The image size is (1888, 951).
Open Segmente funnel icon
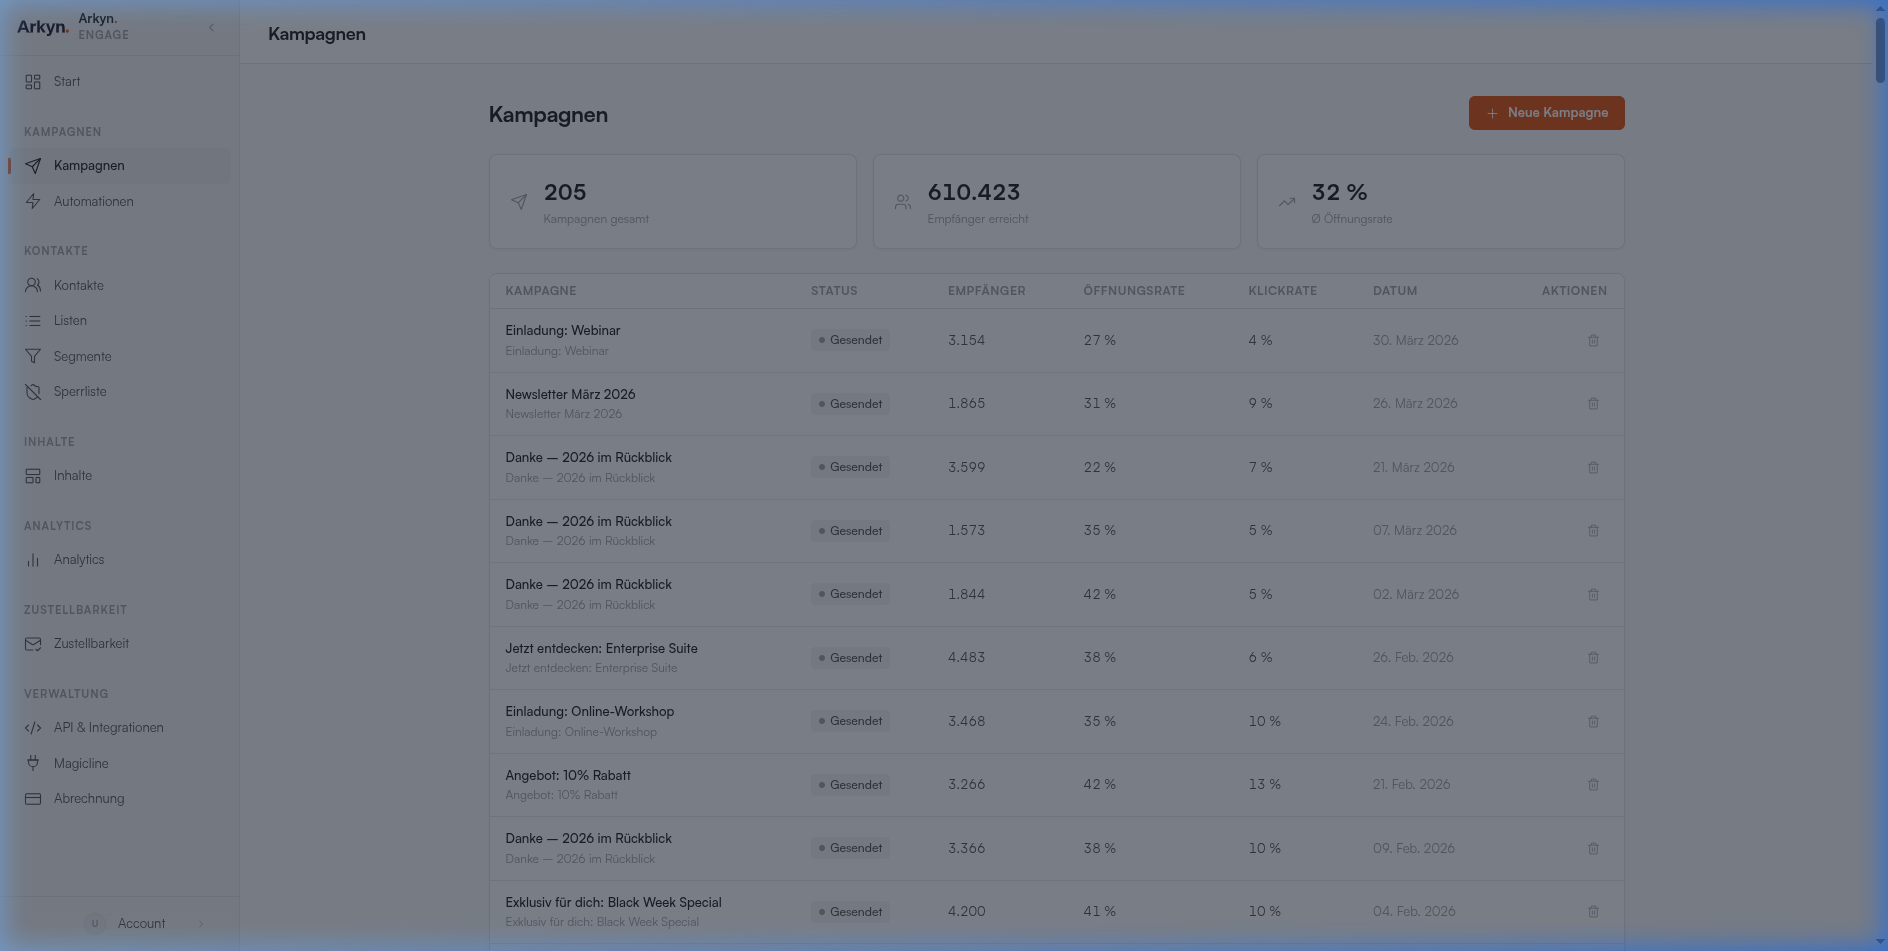coord(33,357)
